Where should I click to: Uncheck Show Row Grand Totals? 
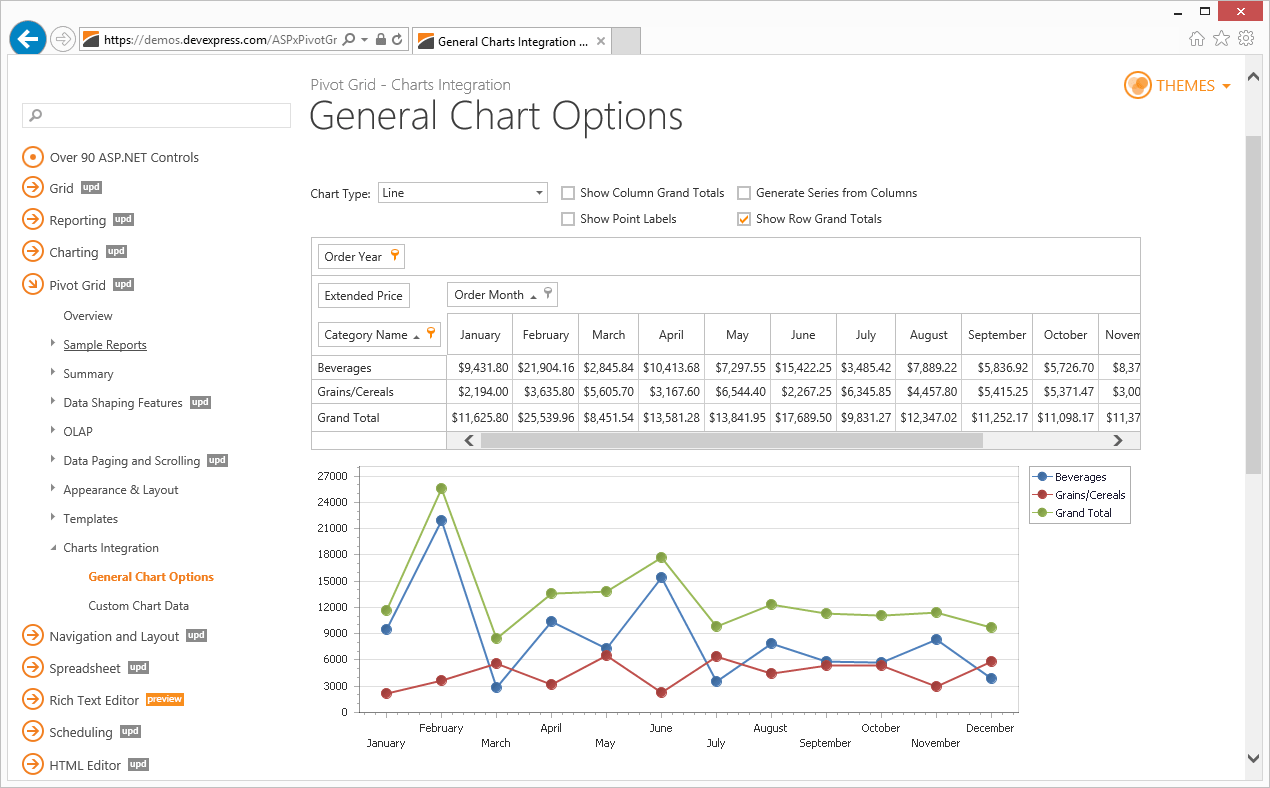pyautogui.click(x=744, y=218)
